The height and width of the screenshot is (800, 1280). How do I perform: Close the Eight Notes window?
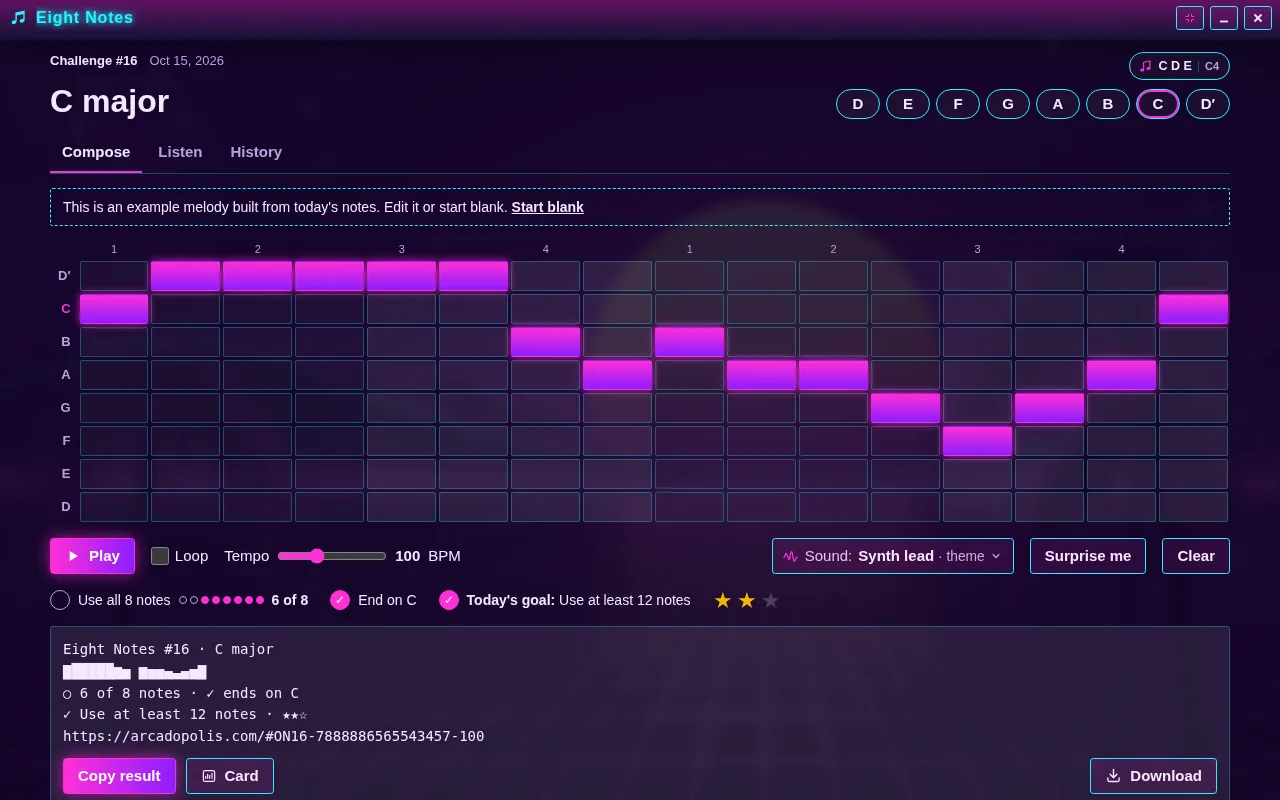click(x=1258, y=18)
